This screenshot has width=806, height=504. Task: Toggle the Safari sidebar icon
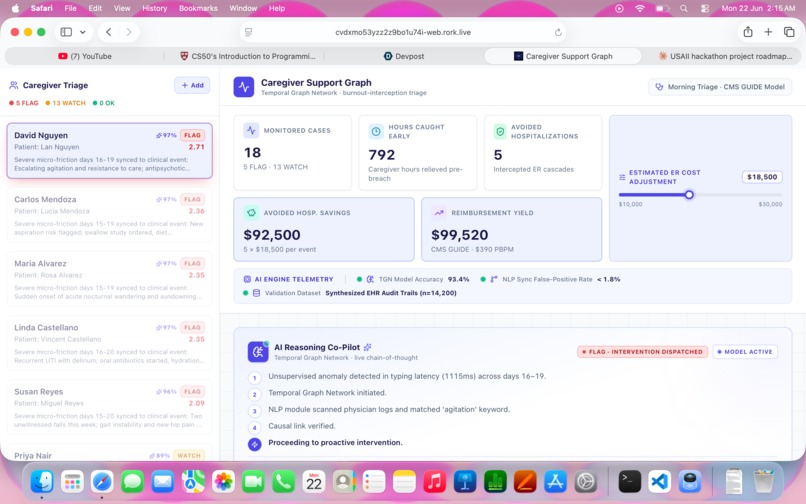click(x=66, y=32)
